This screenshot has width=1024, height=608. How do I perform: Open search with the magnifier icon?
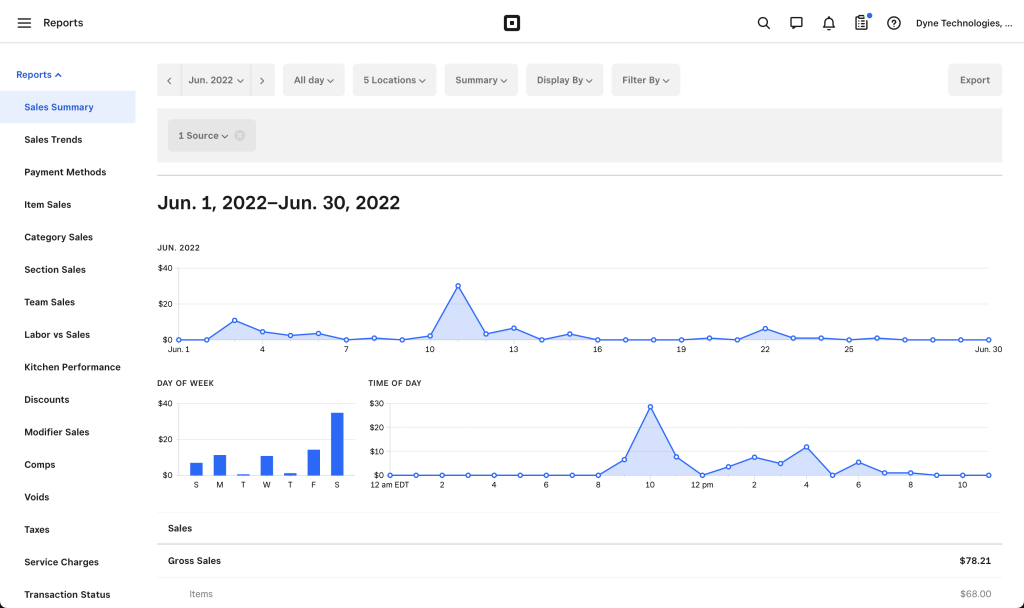point(764,23)
